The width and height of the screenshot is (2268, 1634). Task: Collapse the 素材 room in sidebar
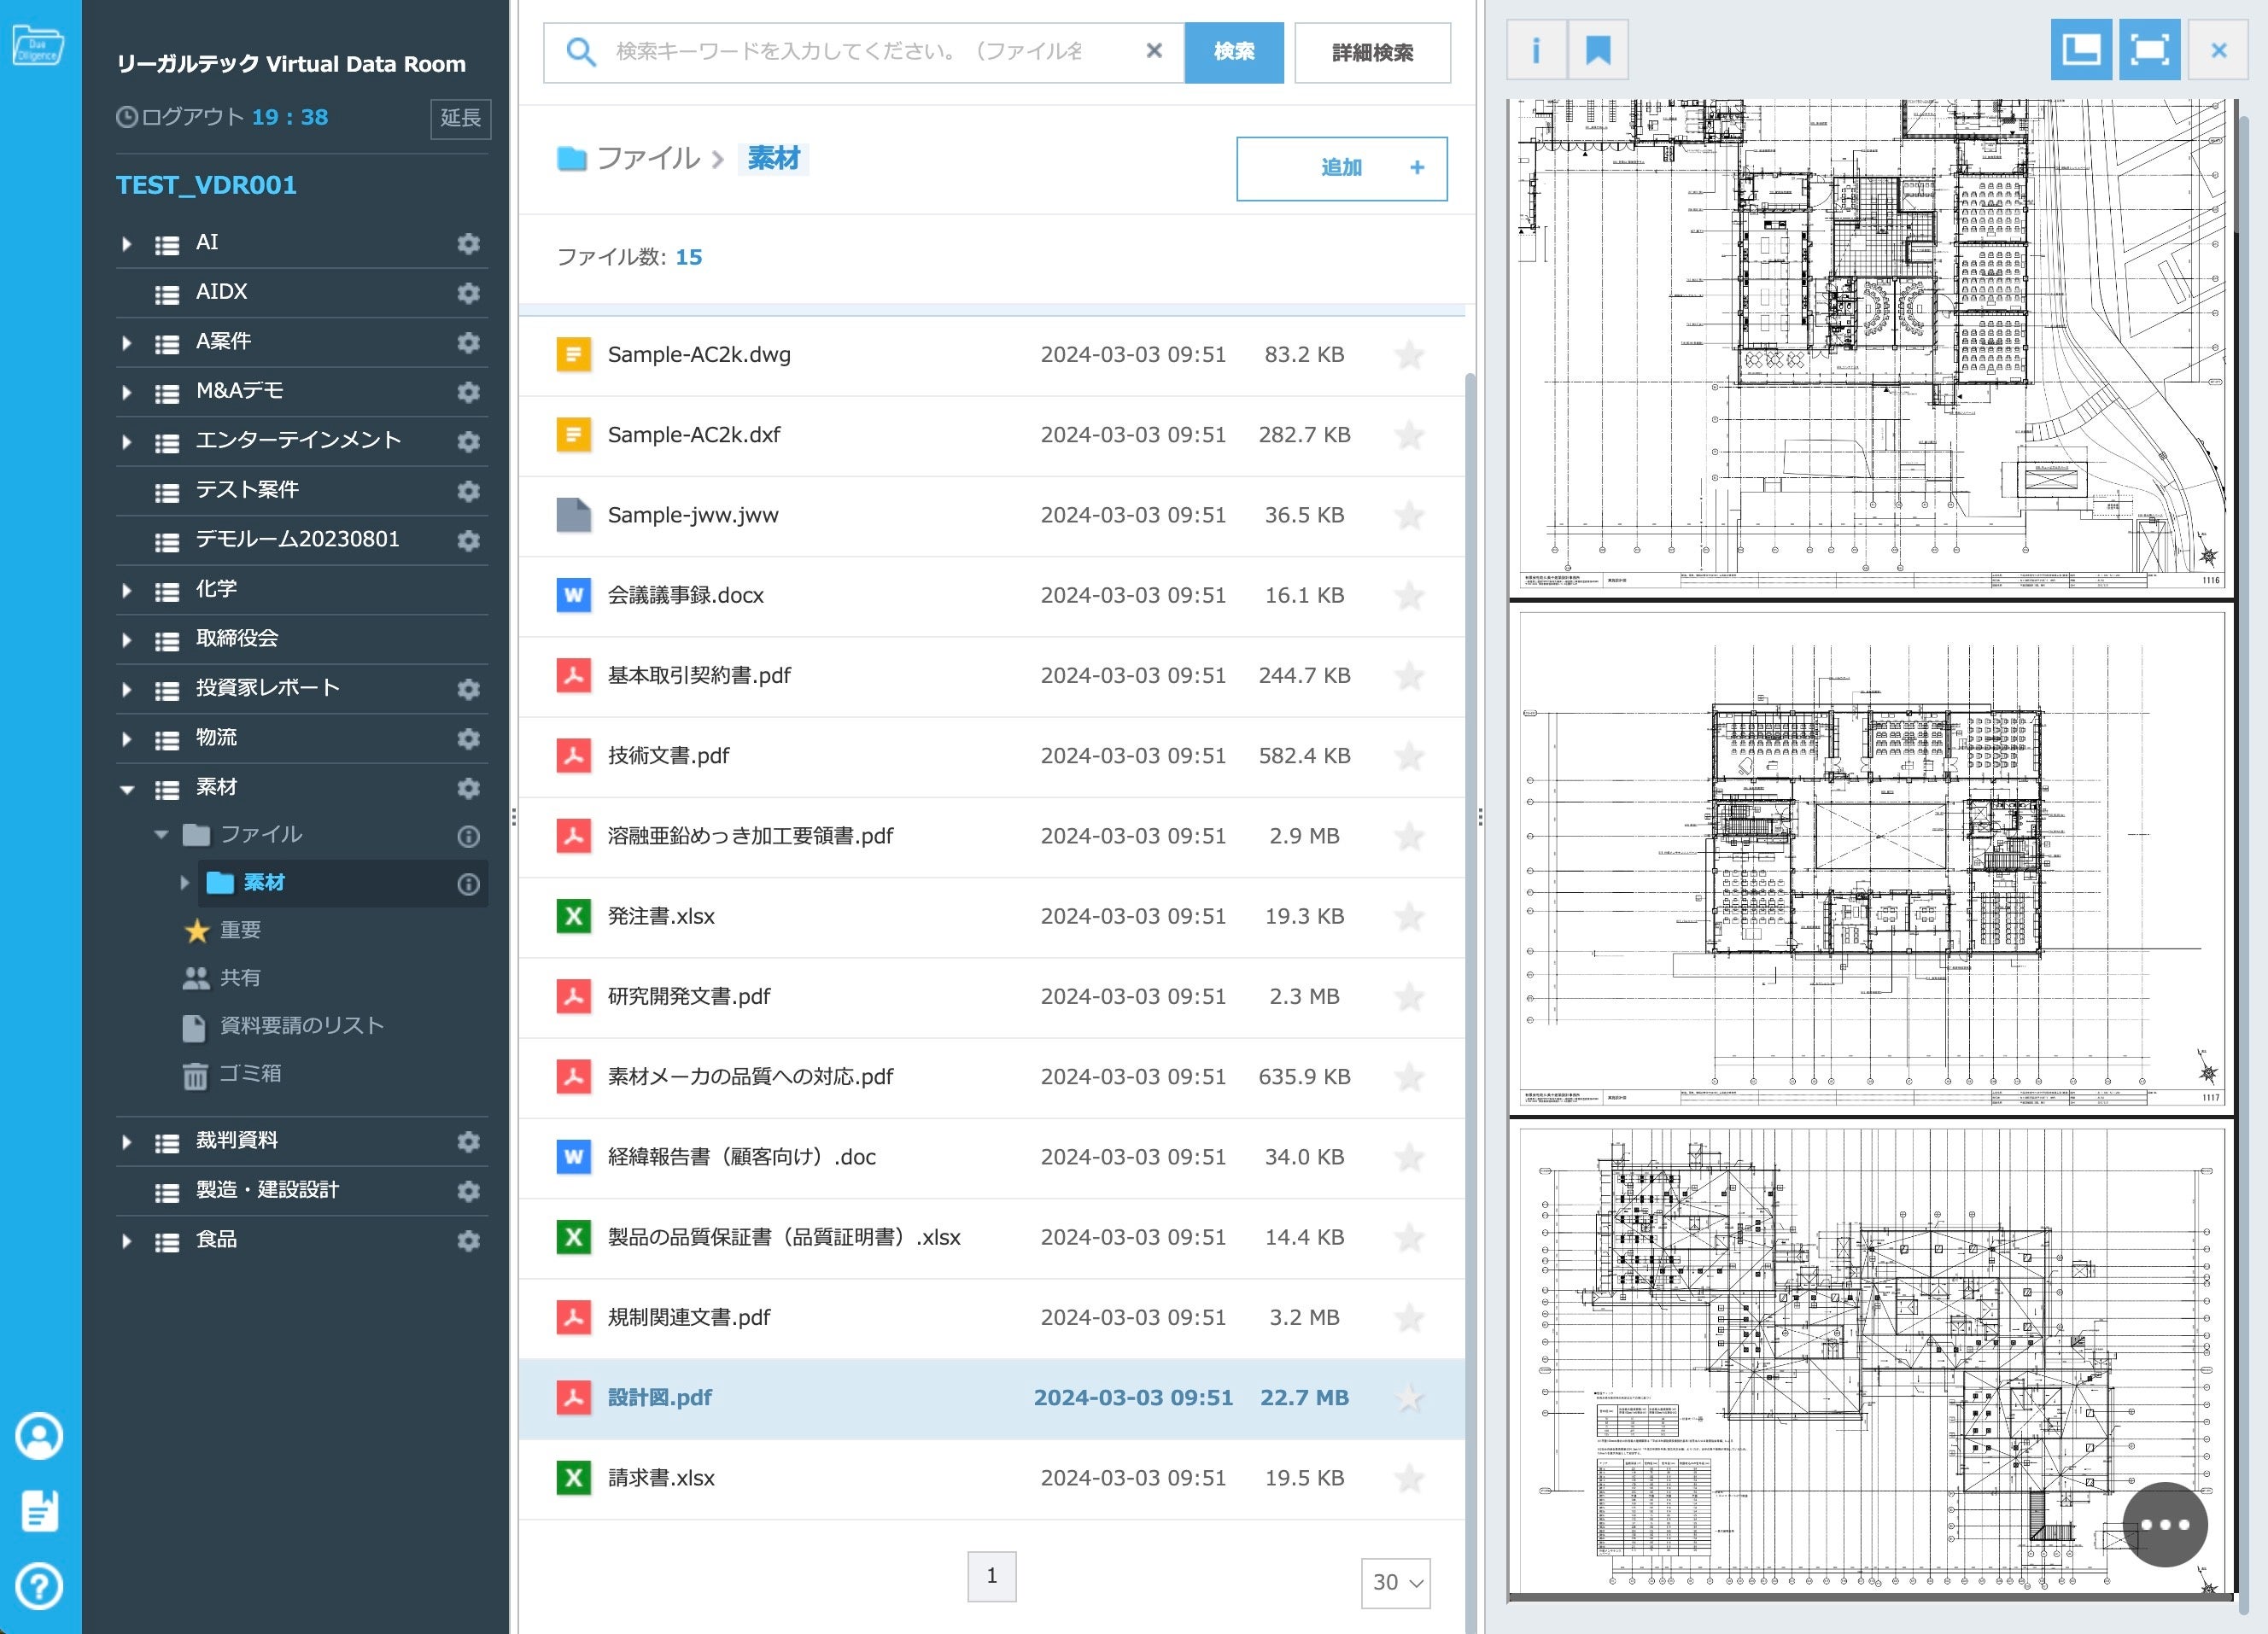[x=126, y=789]
